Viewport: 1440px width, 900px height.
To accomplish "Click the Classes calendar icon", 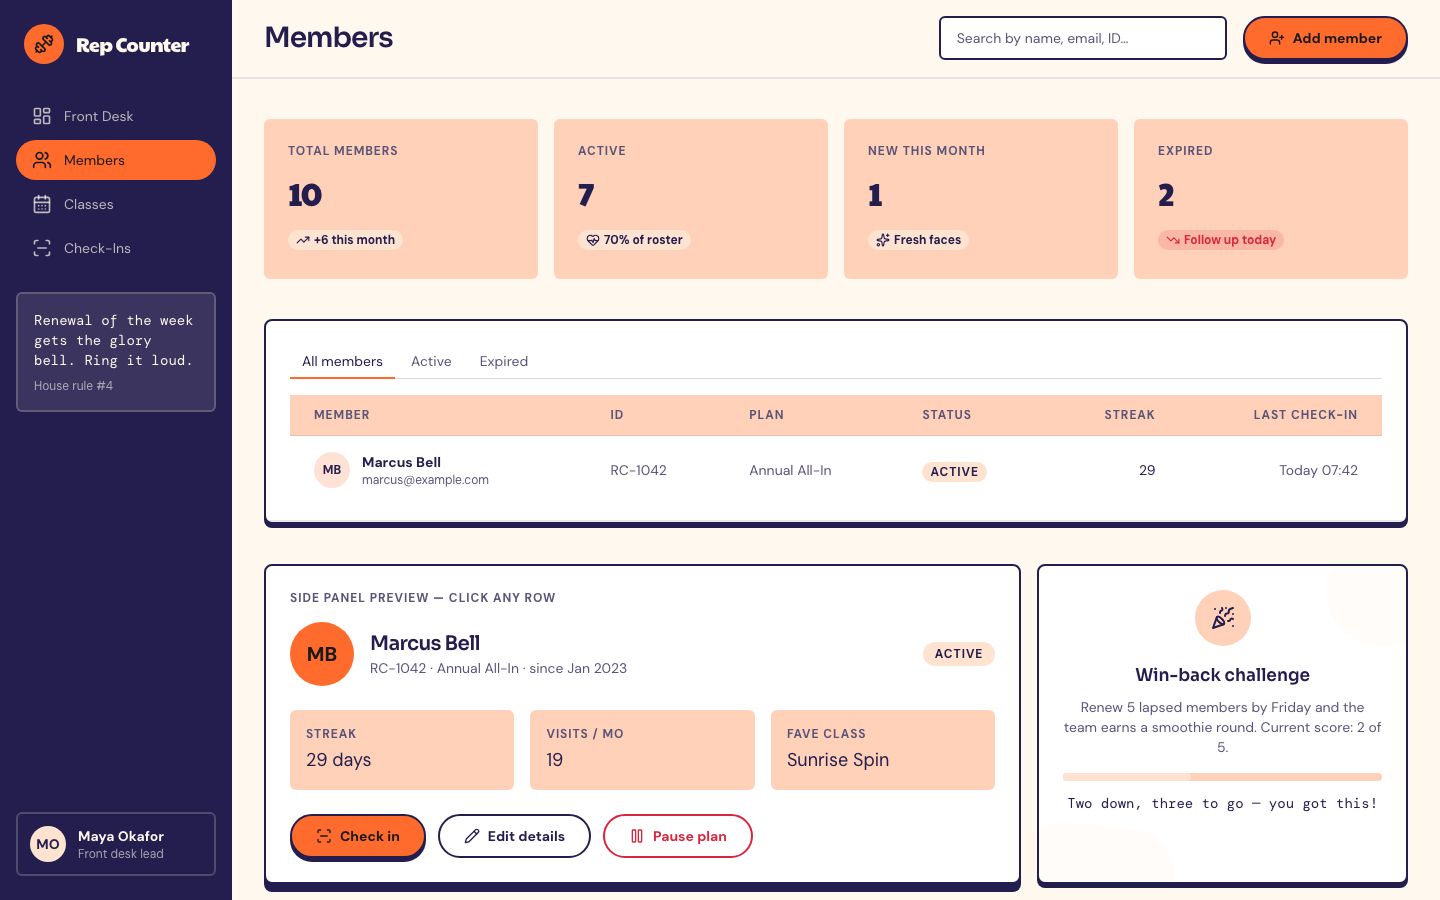I will (42, 204).
